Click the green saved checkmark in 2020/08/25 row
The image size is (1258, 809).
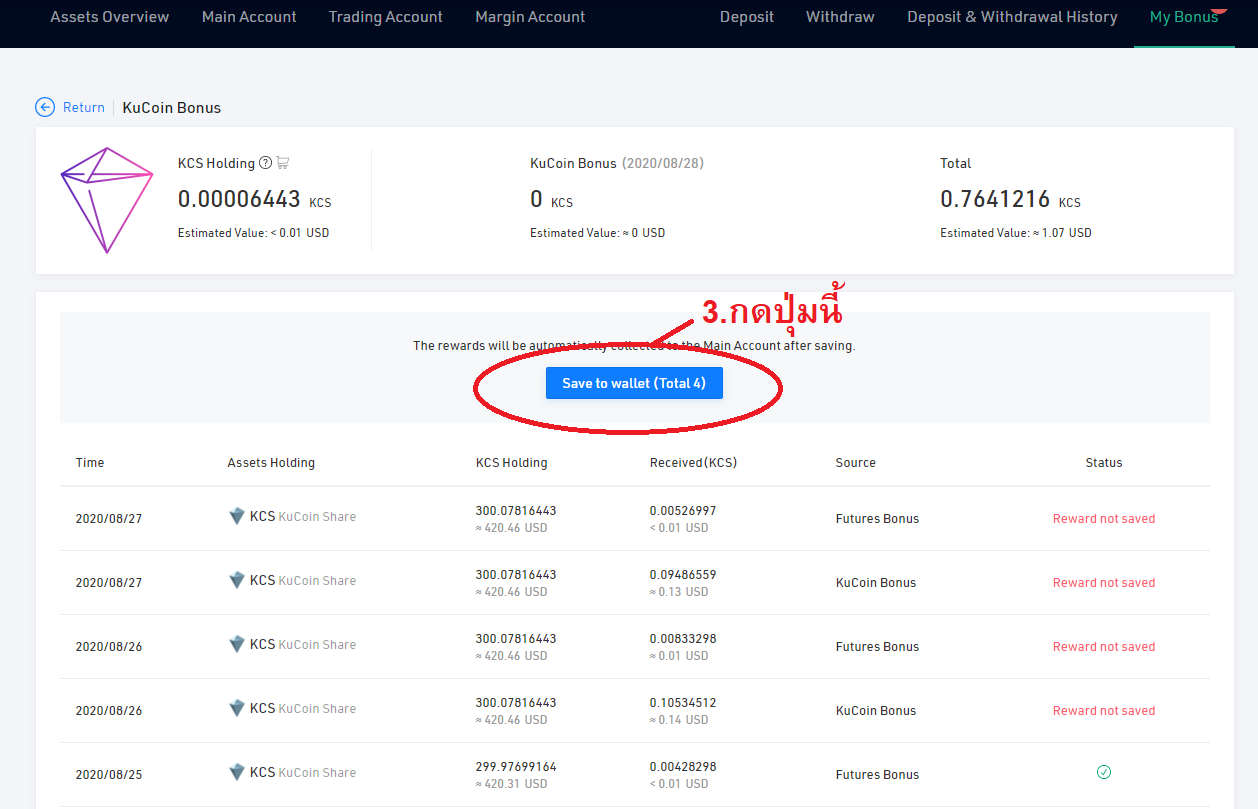click(1104, 772)
